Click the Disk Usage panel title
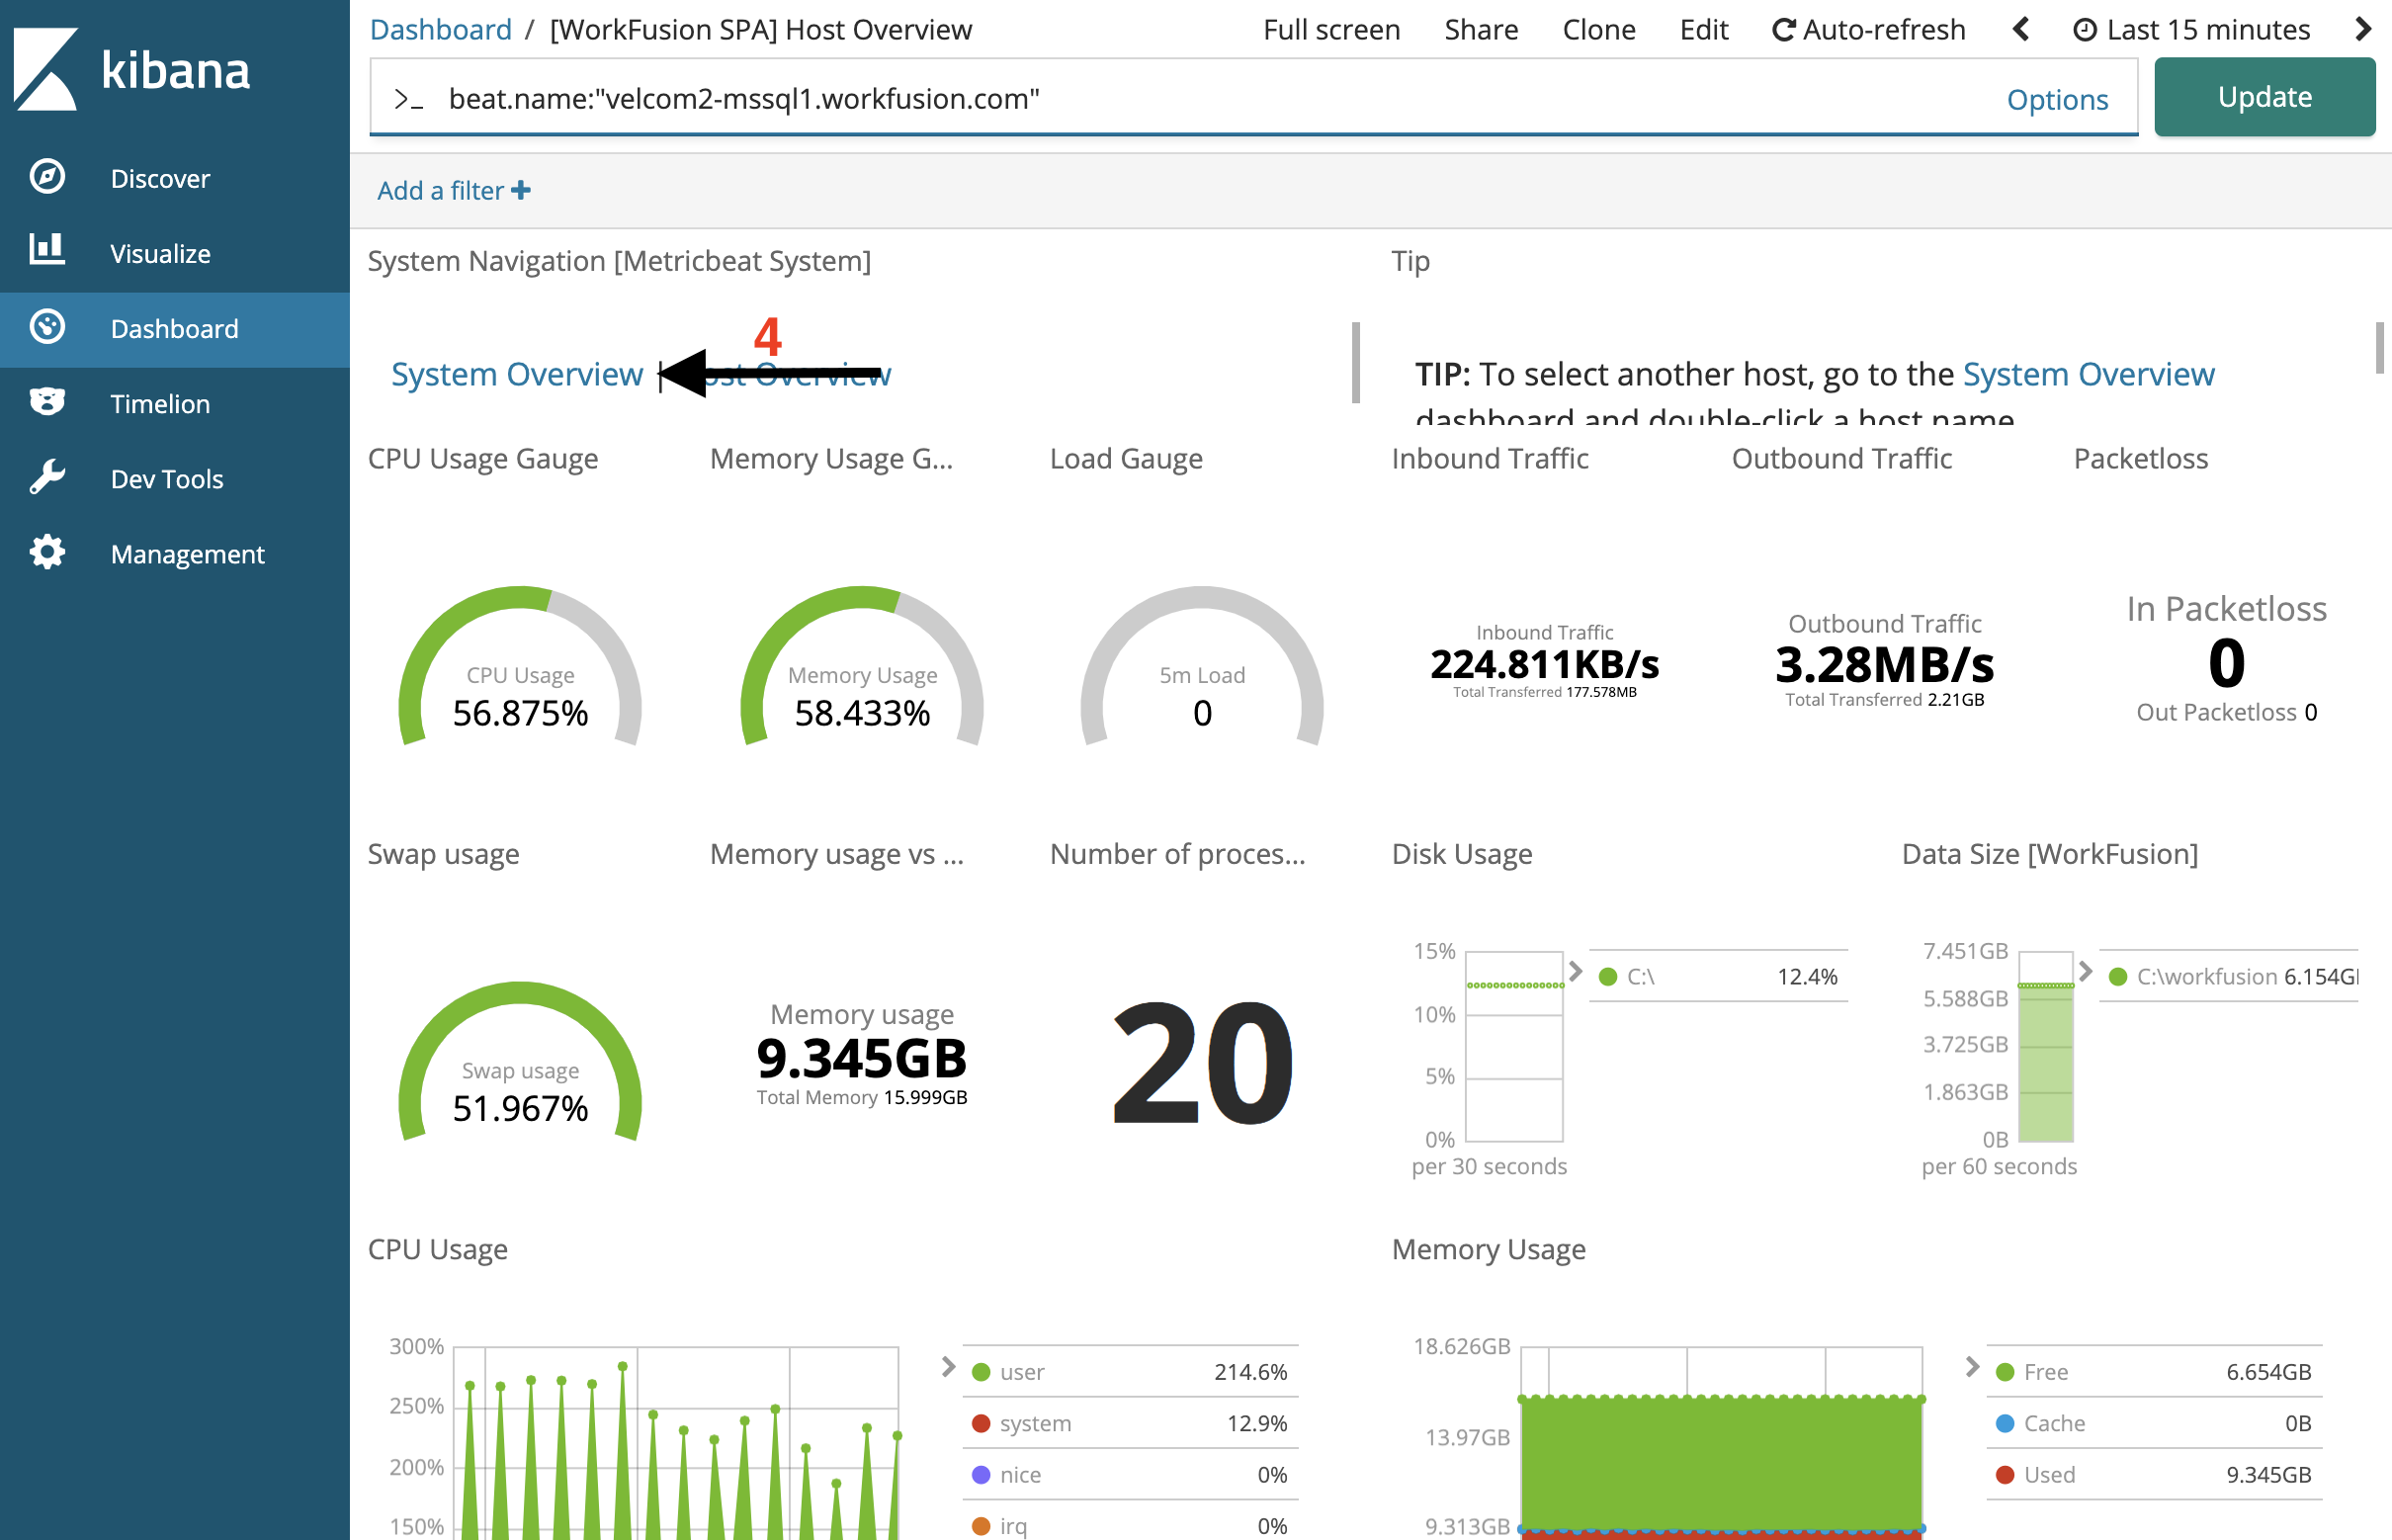This screenshot has width=2392, height=1540. coord(1462,854)
